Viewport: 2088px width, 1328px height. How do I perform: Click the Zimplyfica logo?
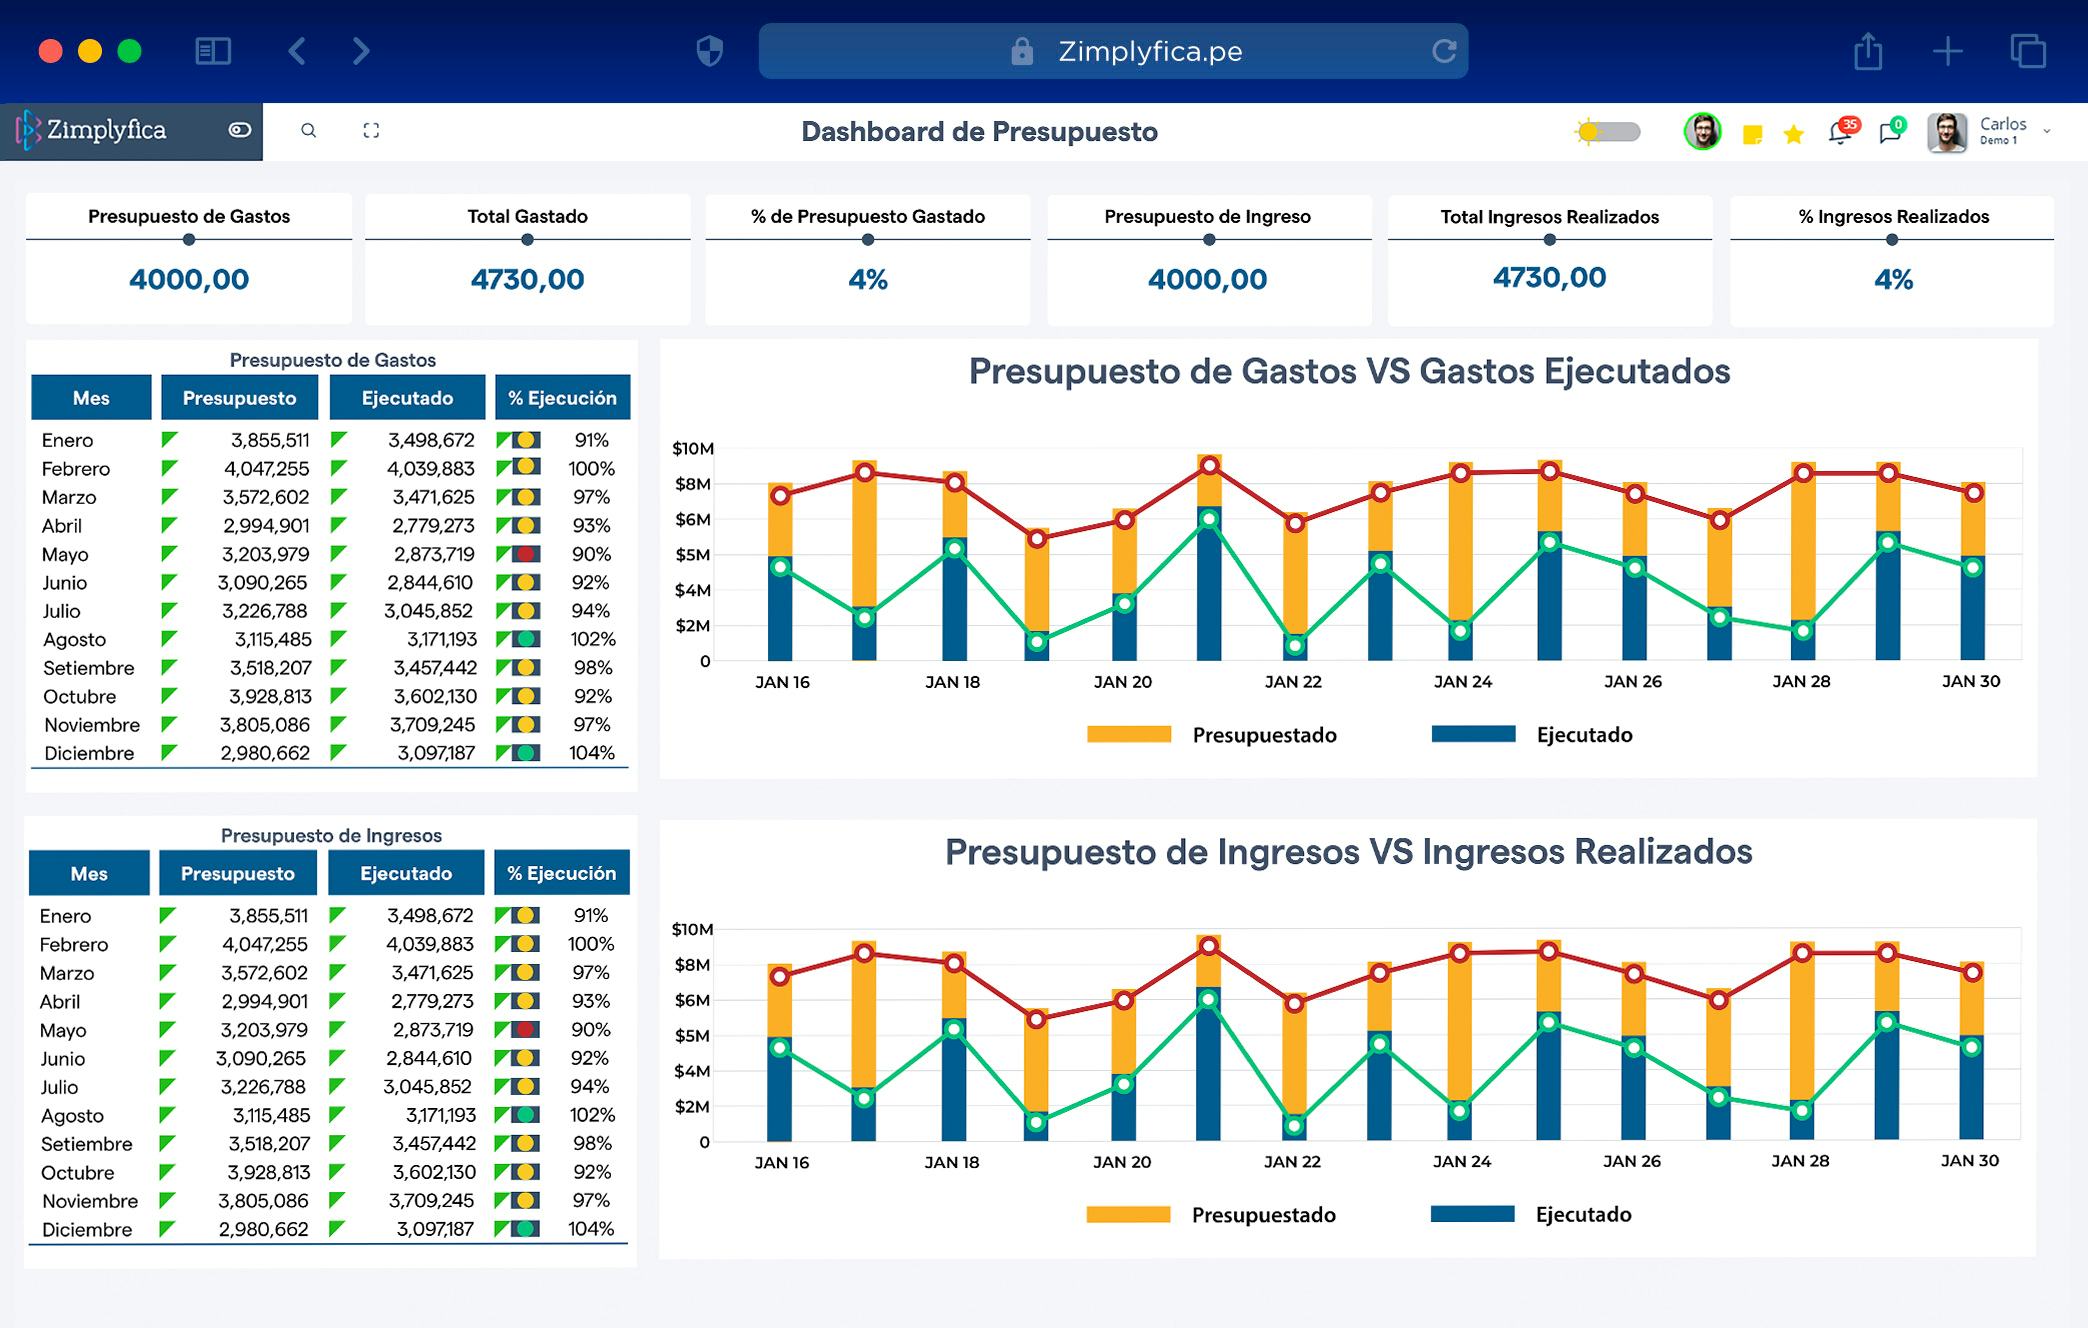pyautogui.click(x=97, y=129)
